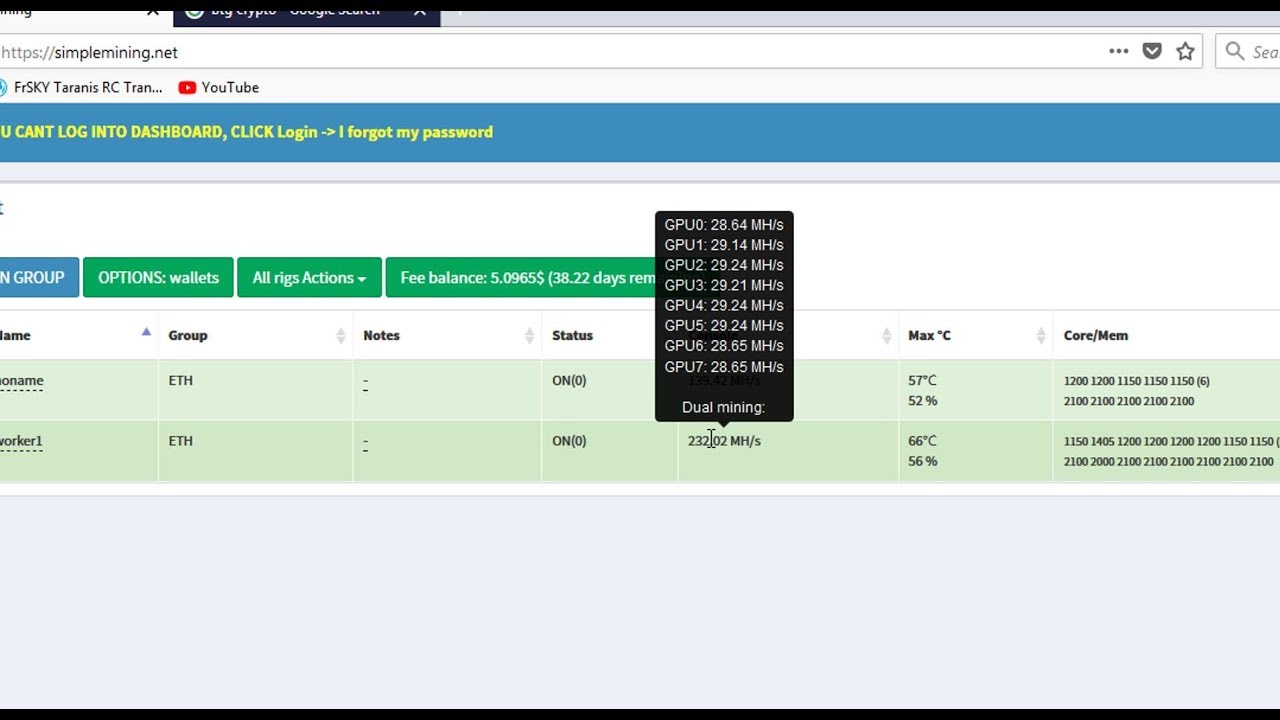This screenshot has width=1280, height=720.
Task: Bookmark this page with the star icon
Action: point(1185,52)
